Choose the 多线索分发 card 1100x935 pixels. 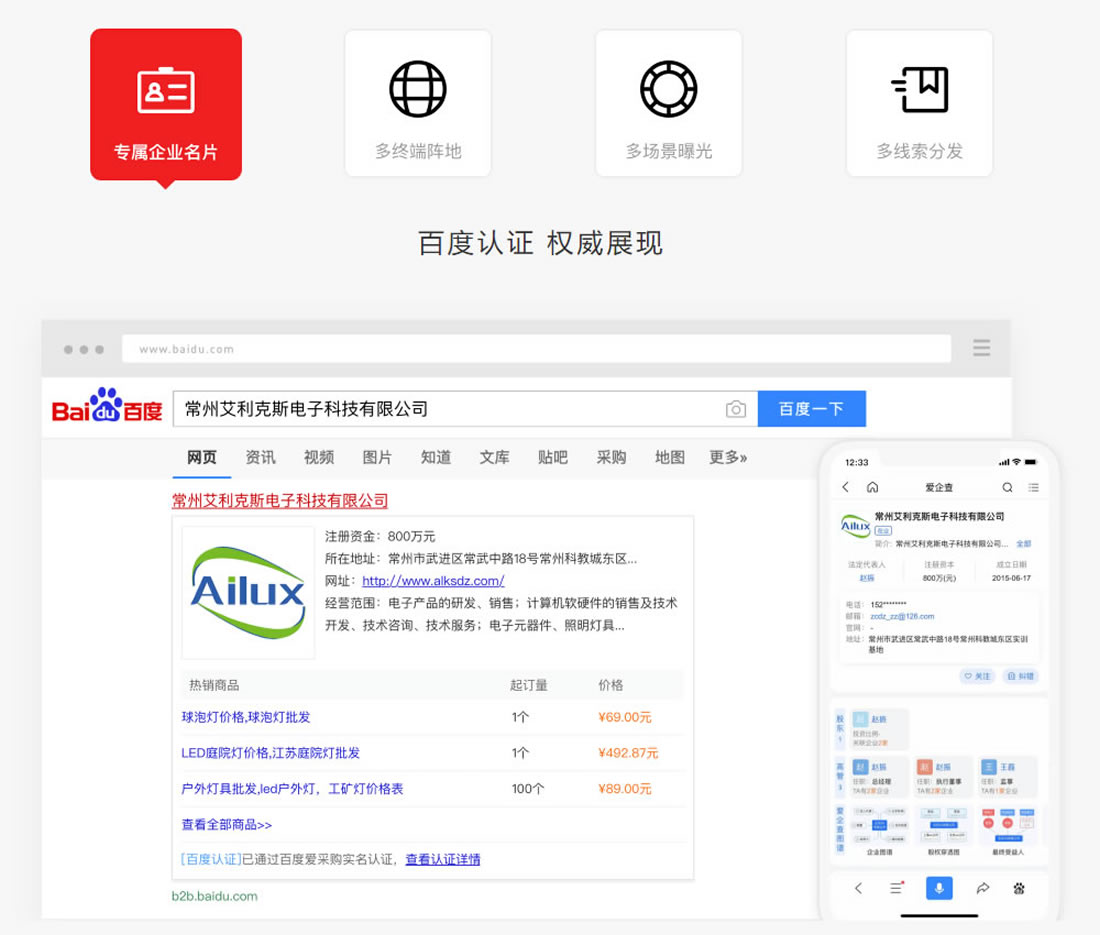point(920,103)
